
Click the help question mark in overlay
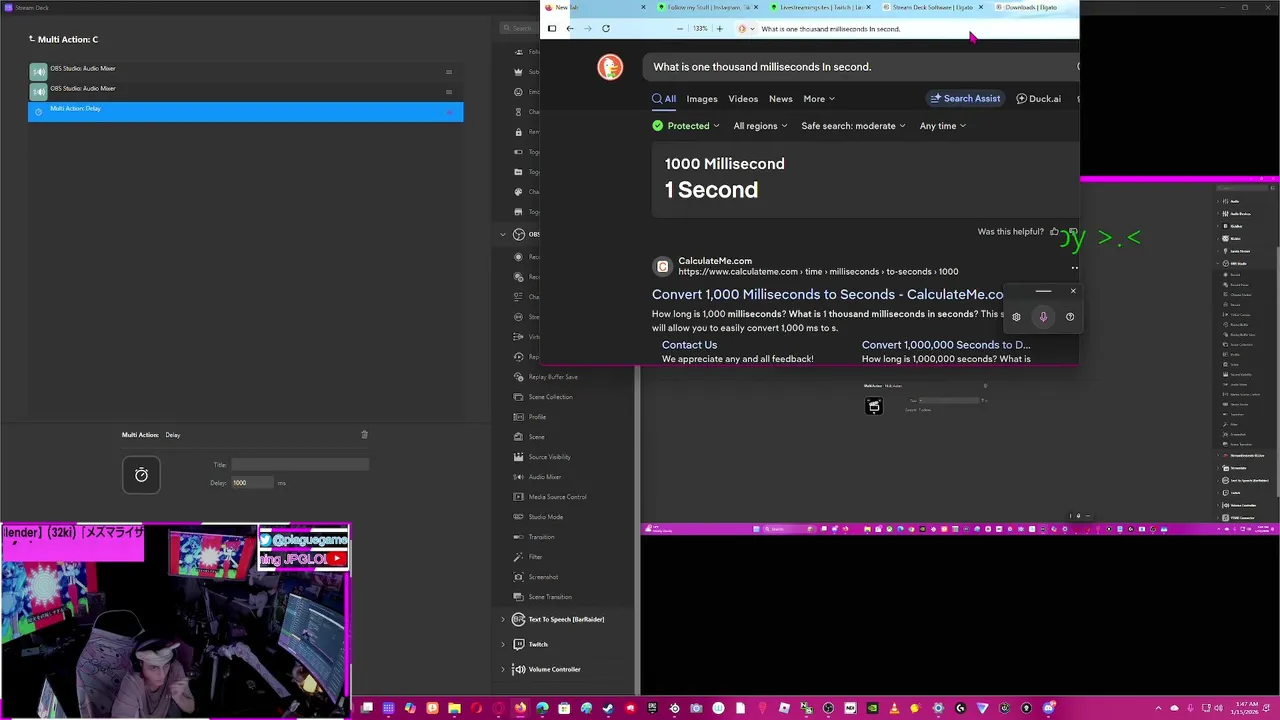click(1070, 317)
